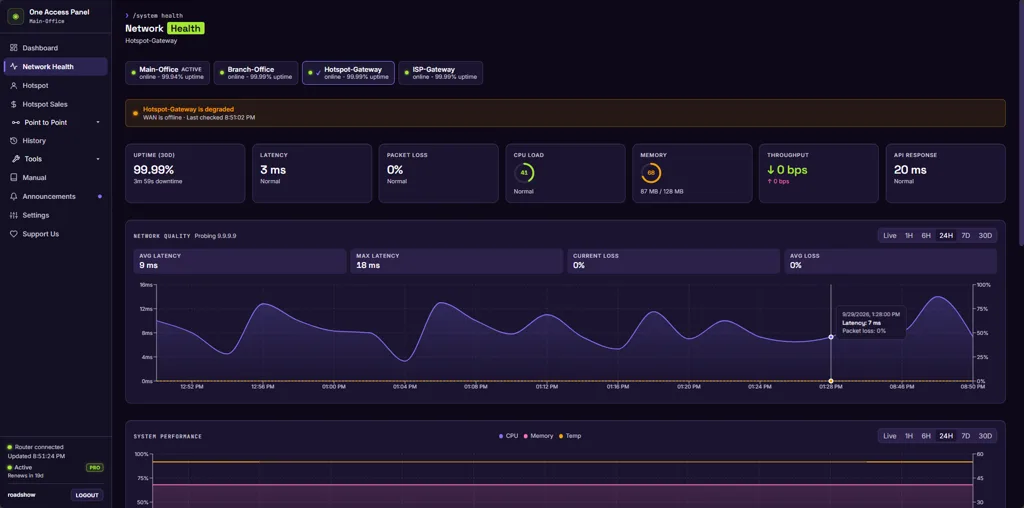The width and height of the screenshot is (1024, 508).
Task: Click the Packet Loss stat card
Action: [439, 173]
